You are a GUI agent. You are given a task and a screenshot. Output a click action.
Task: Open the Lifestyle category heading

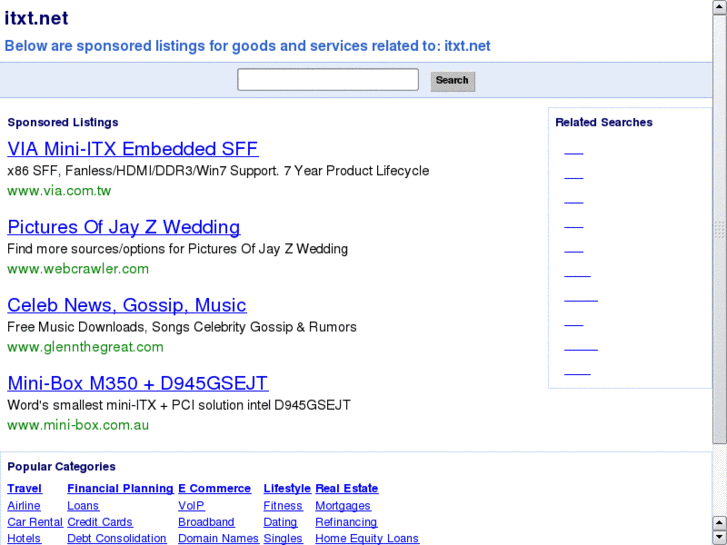(287, 488)
